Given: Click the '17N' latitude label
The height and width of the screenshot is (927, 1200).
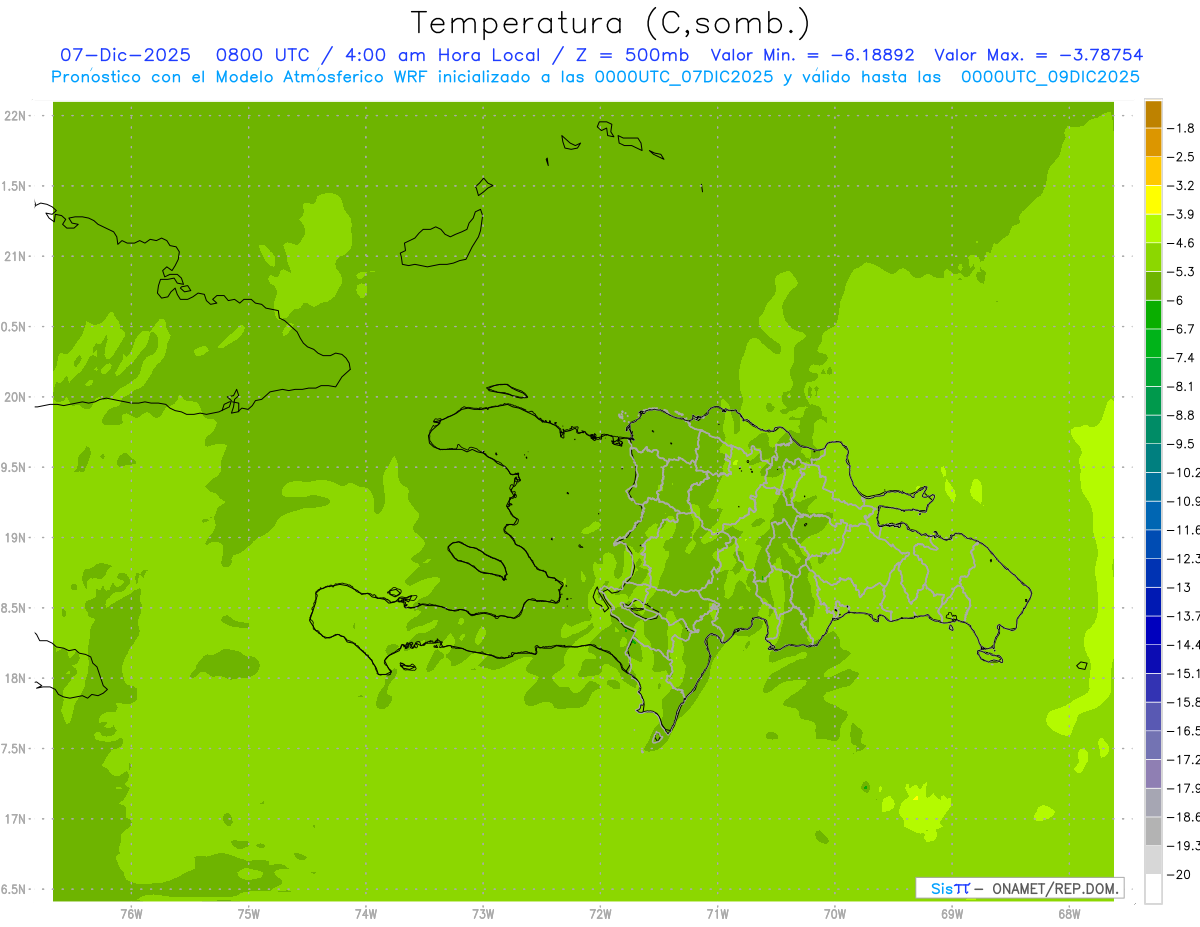Looking at the screenshot, I should [15, 819].
